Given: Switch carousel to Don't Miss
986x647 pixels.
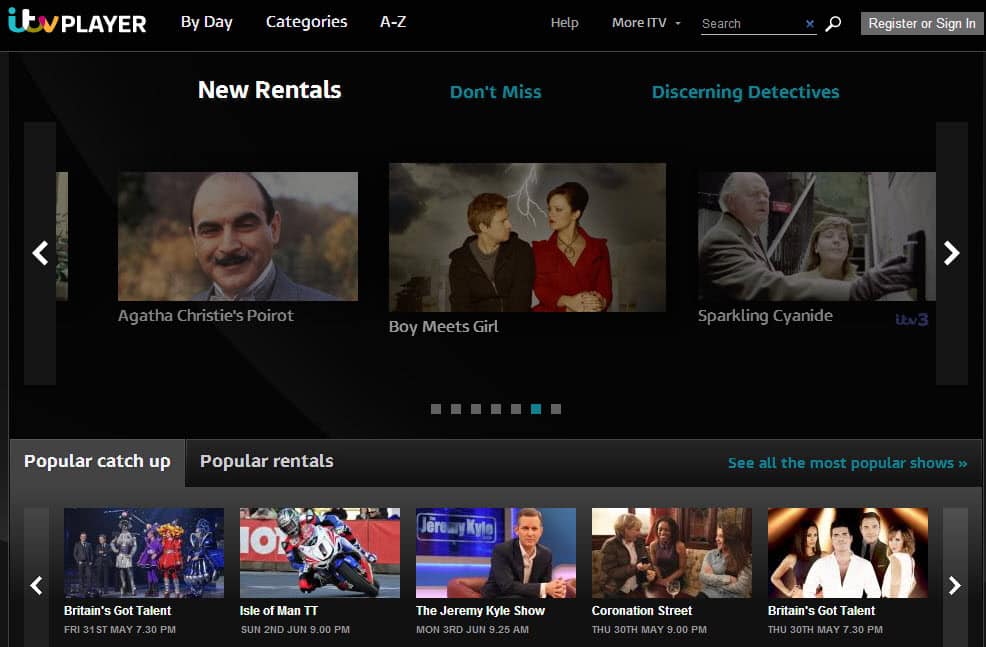Looking at the screenshot, I should (495, 91).
